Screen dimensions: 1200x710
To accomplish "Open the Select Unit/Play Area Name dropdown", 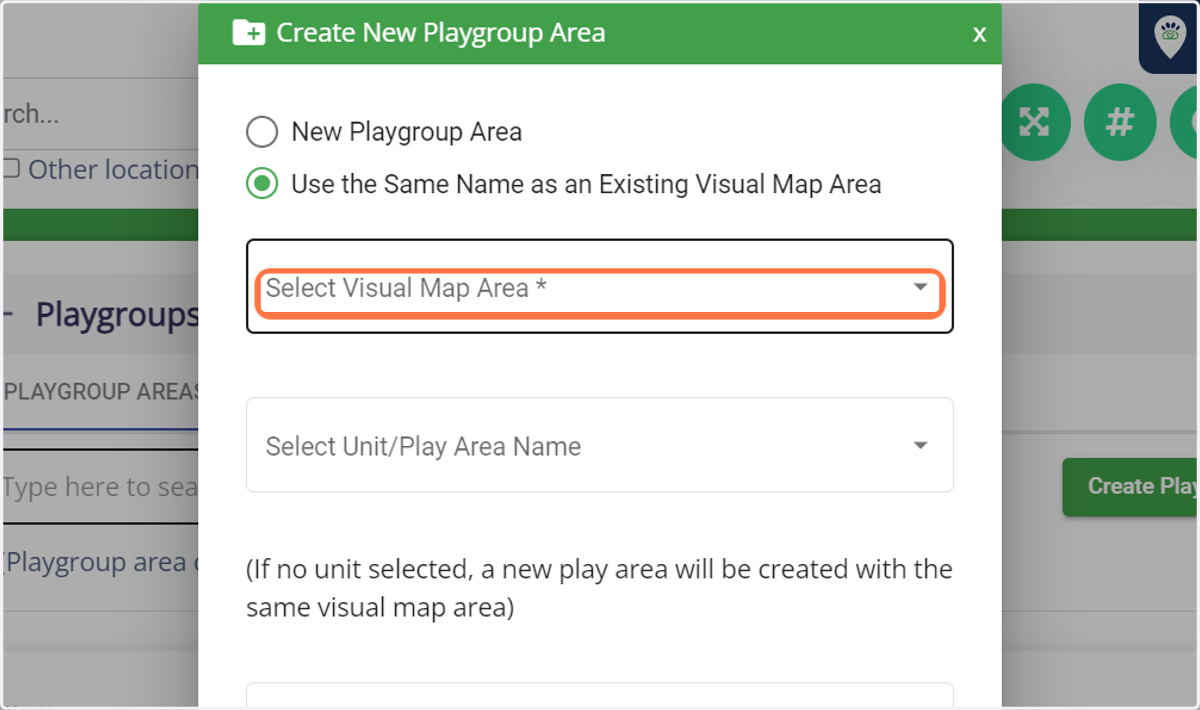I will point(600,445).
